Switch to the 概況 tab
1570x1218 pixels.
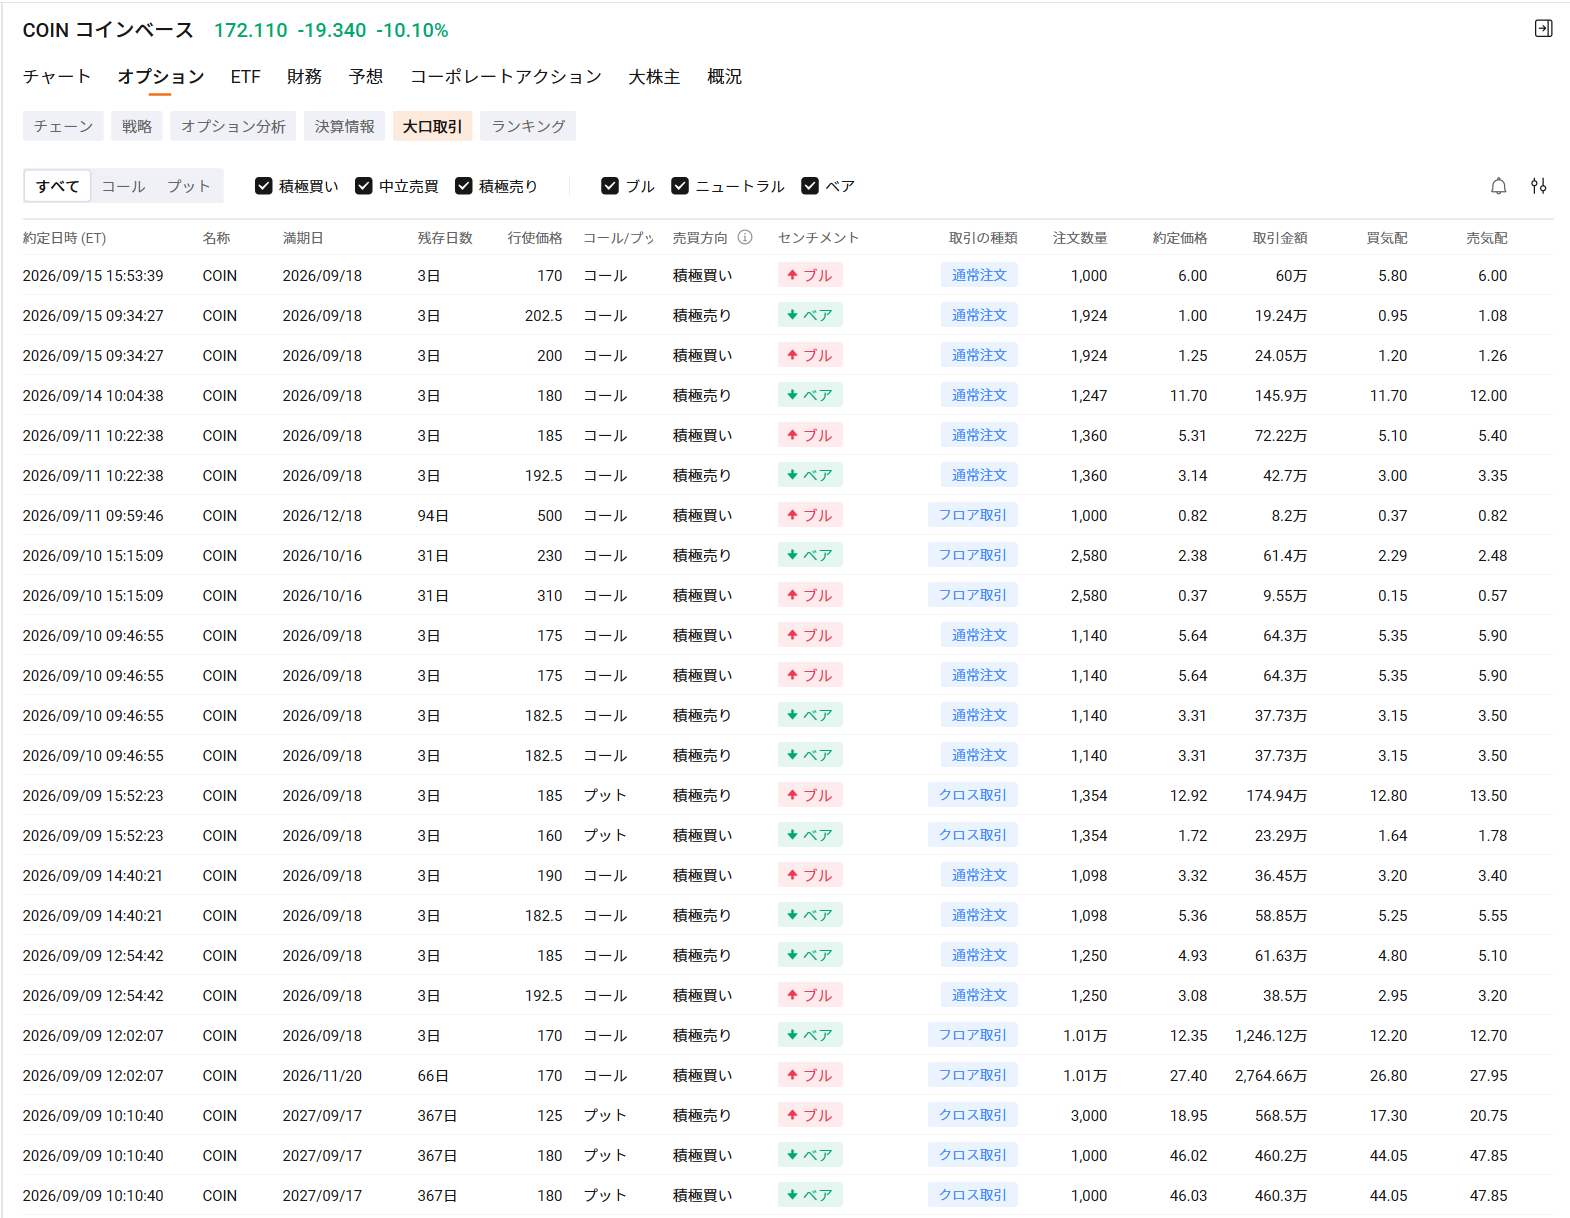pyautogui.click(x=724, y=77)
